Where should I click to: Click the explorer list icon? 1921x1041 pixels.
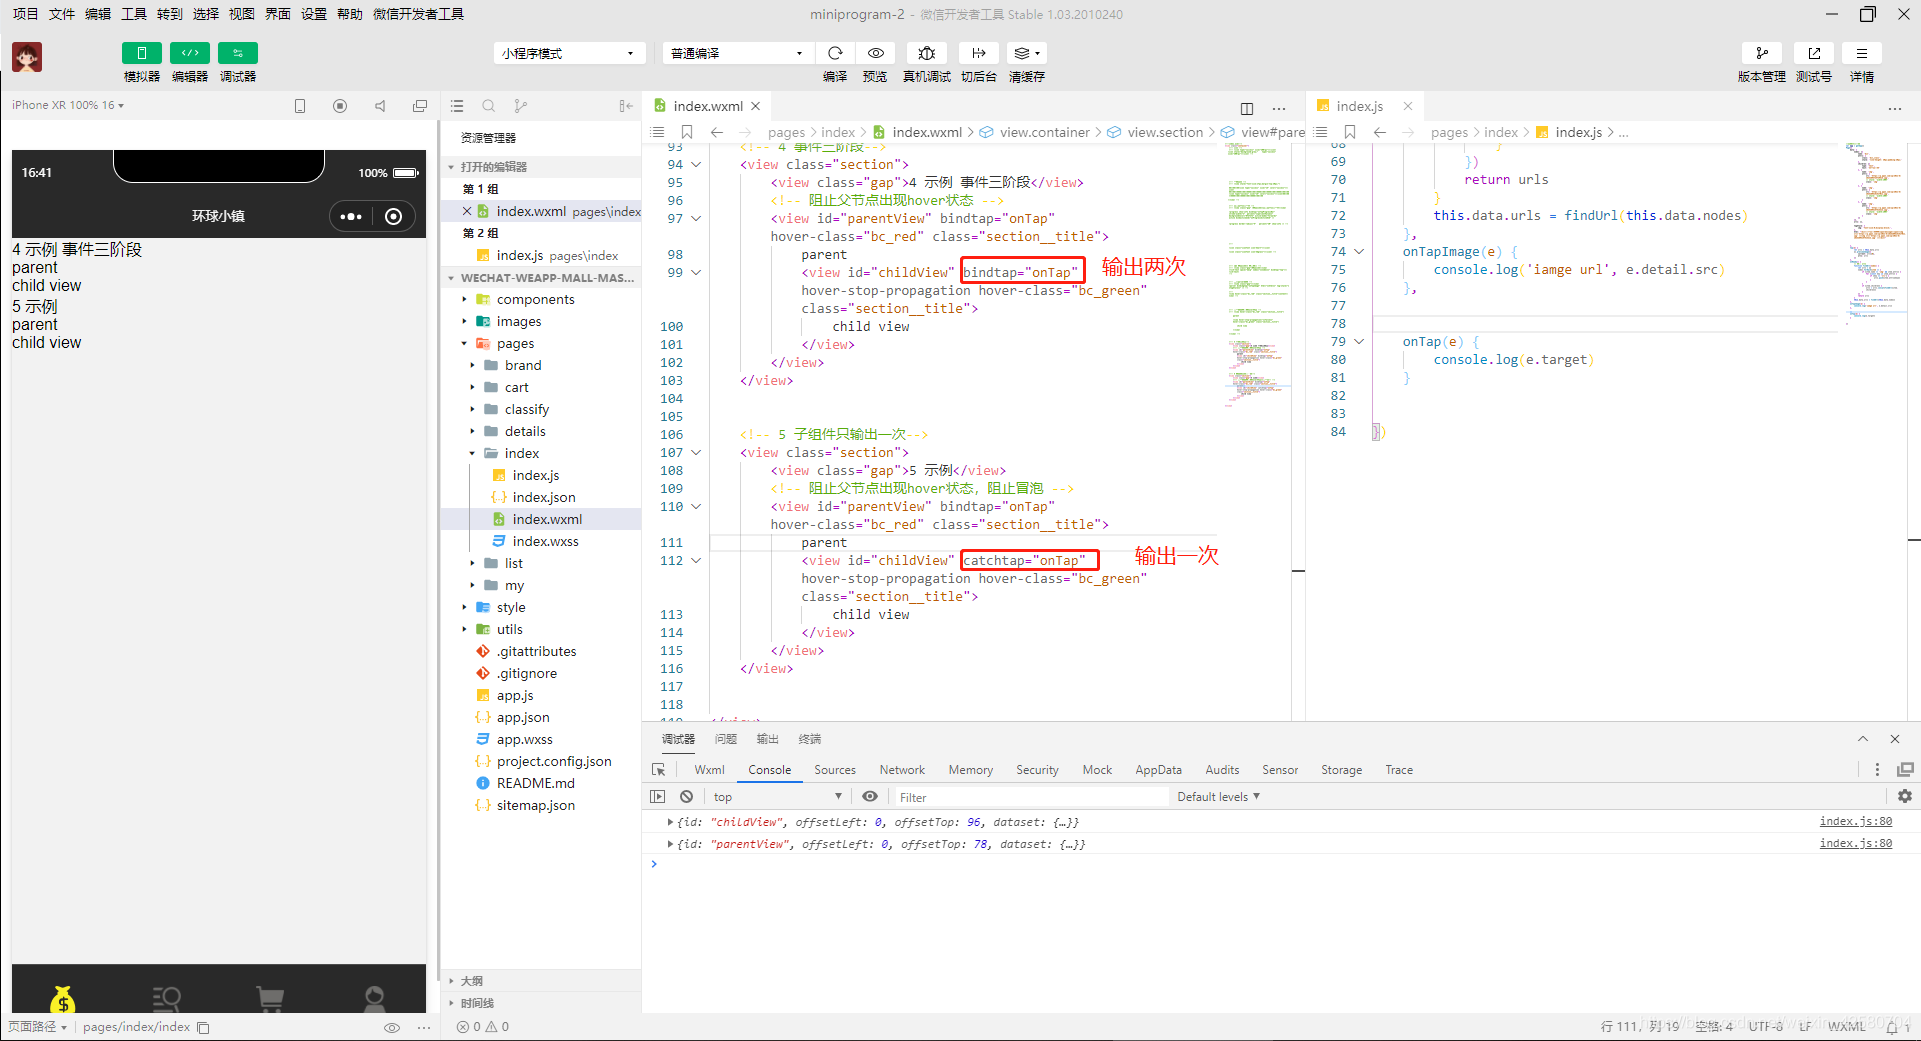pyautogui.click(x=457, y=106)
